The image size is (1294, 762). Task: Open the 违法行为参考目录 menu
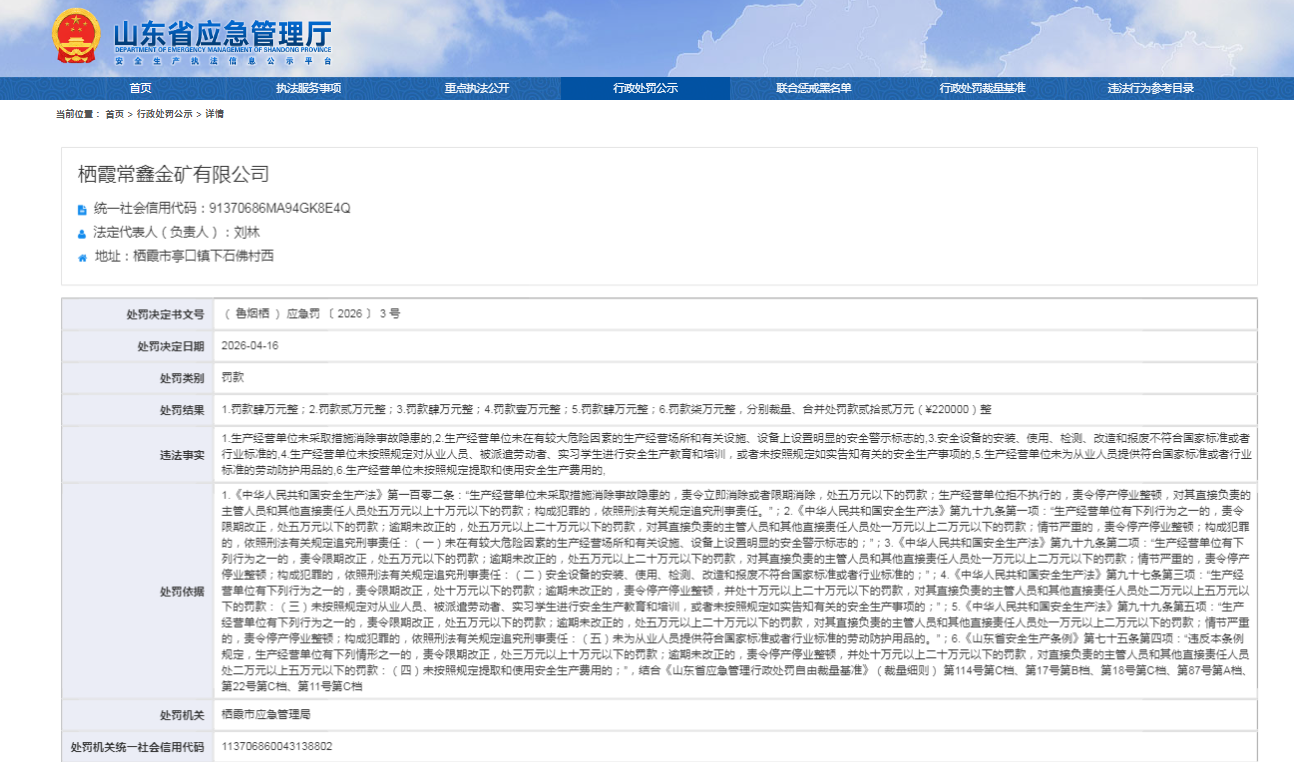pos(1150,88)
